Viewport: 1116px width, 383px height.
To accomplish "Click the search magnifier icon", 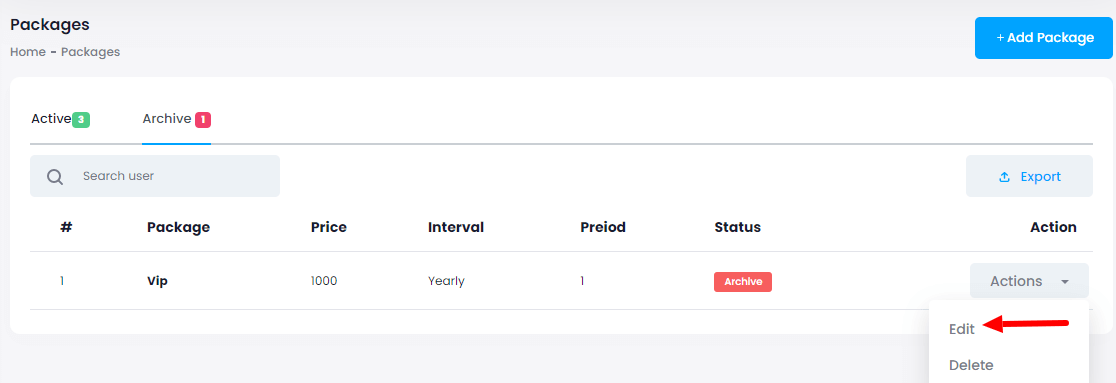I will coord(56,177).
